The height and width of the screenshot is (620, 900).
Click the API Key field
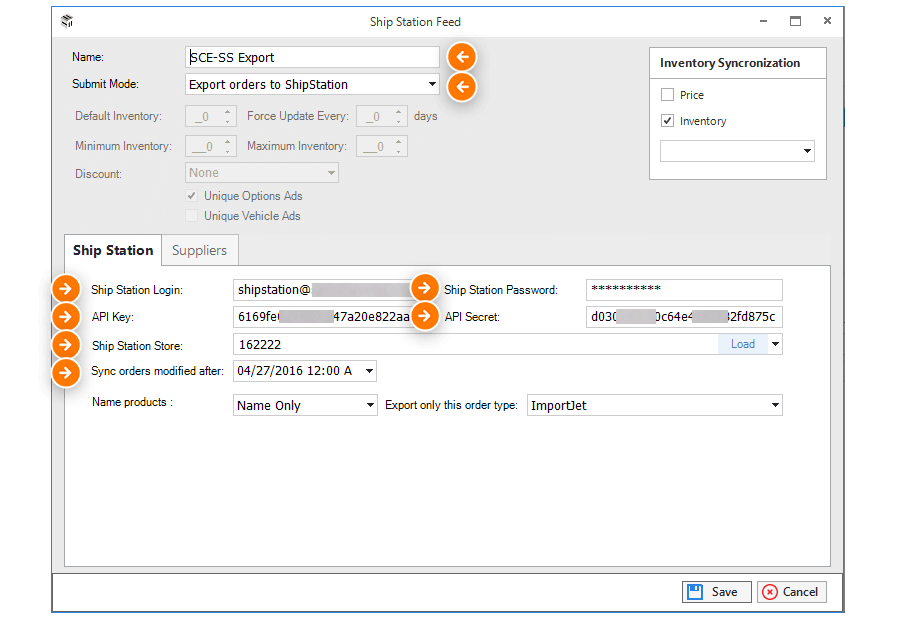pyautogui.click(x=324, y=317)
